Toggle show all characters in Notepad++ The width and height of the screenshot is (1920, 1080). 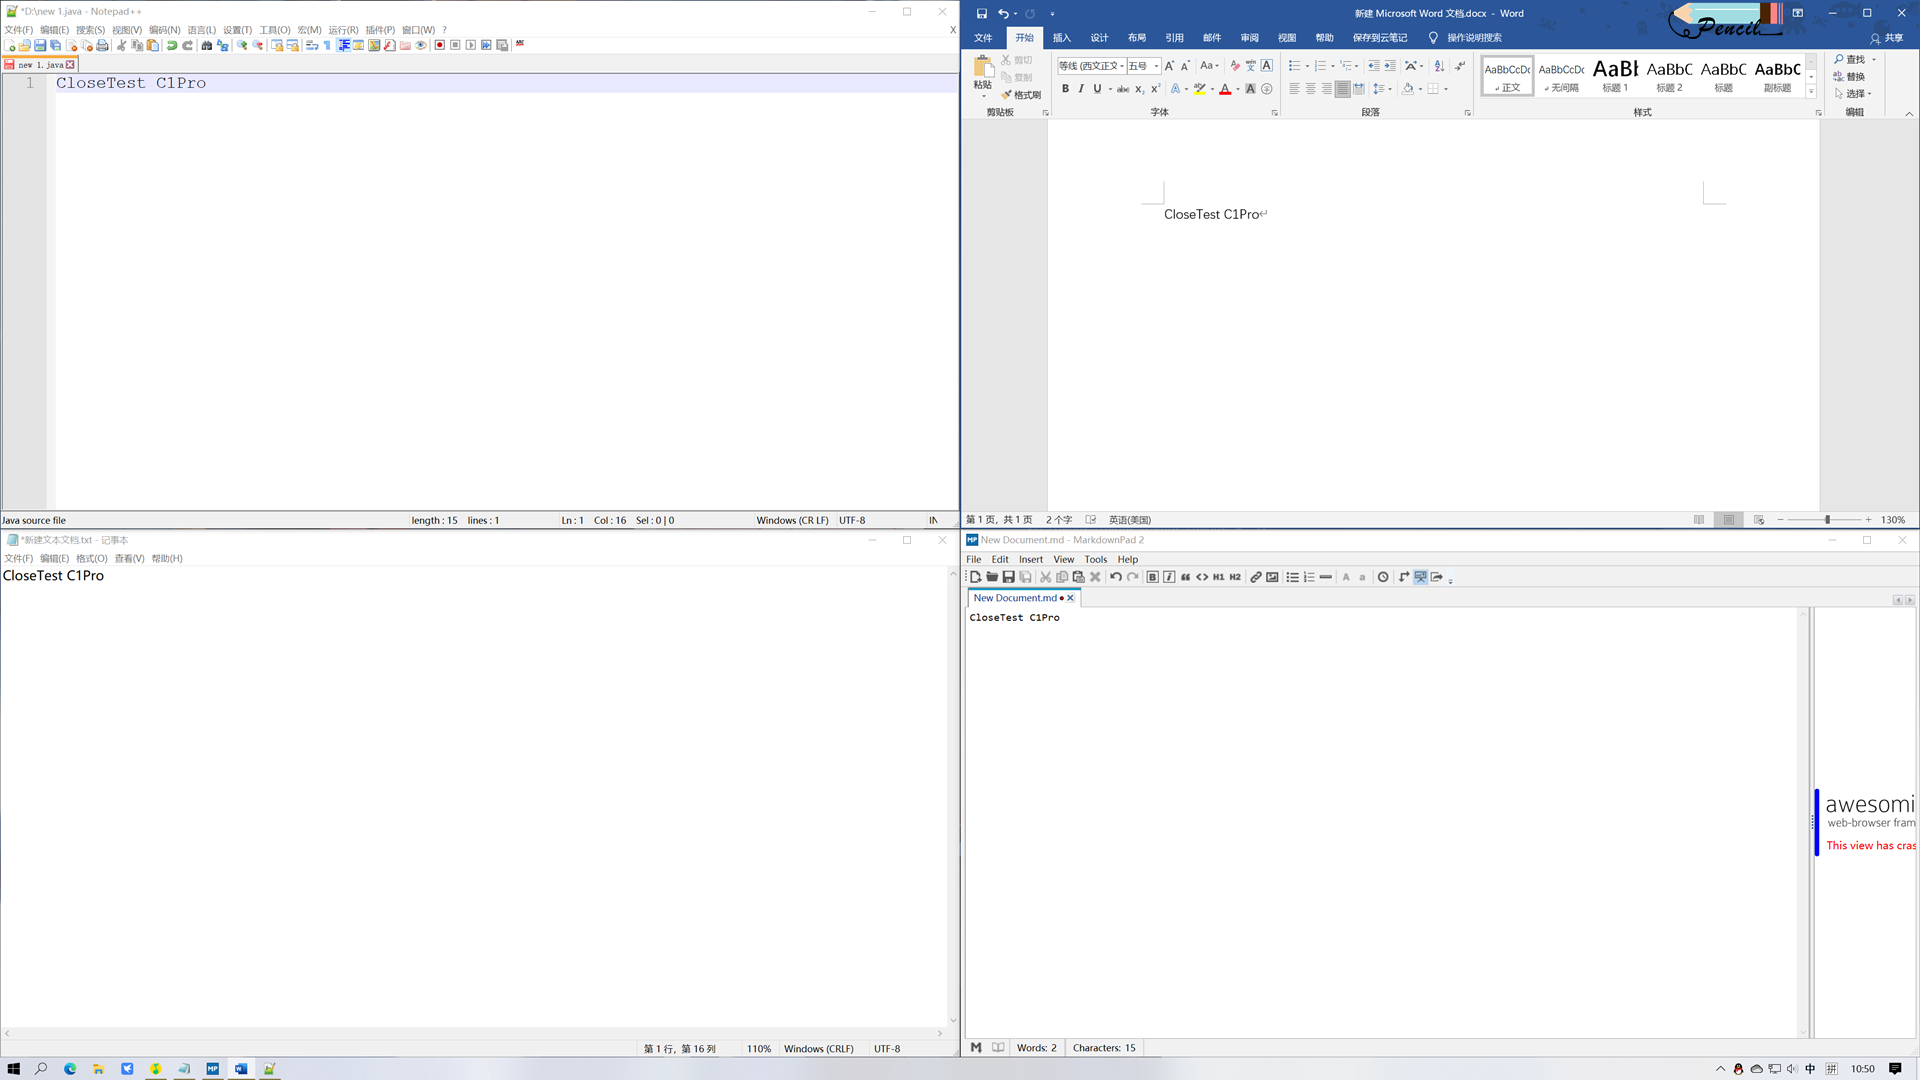tap(327, 45)
